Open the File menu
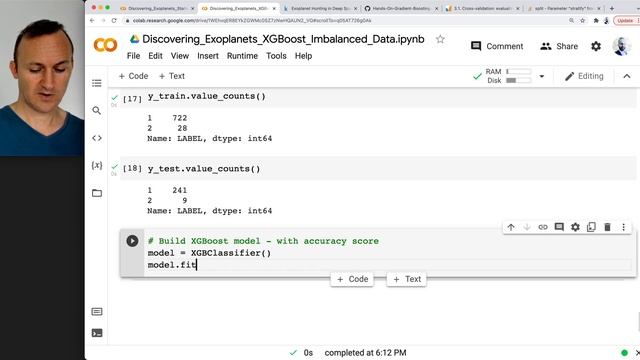 [x=133, y=56]
